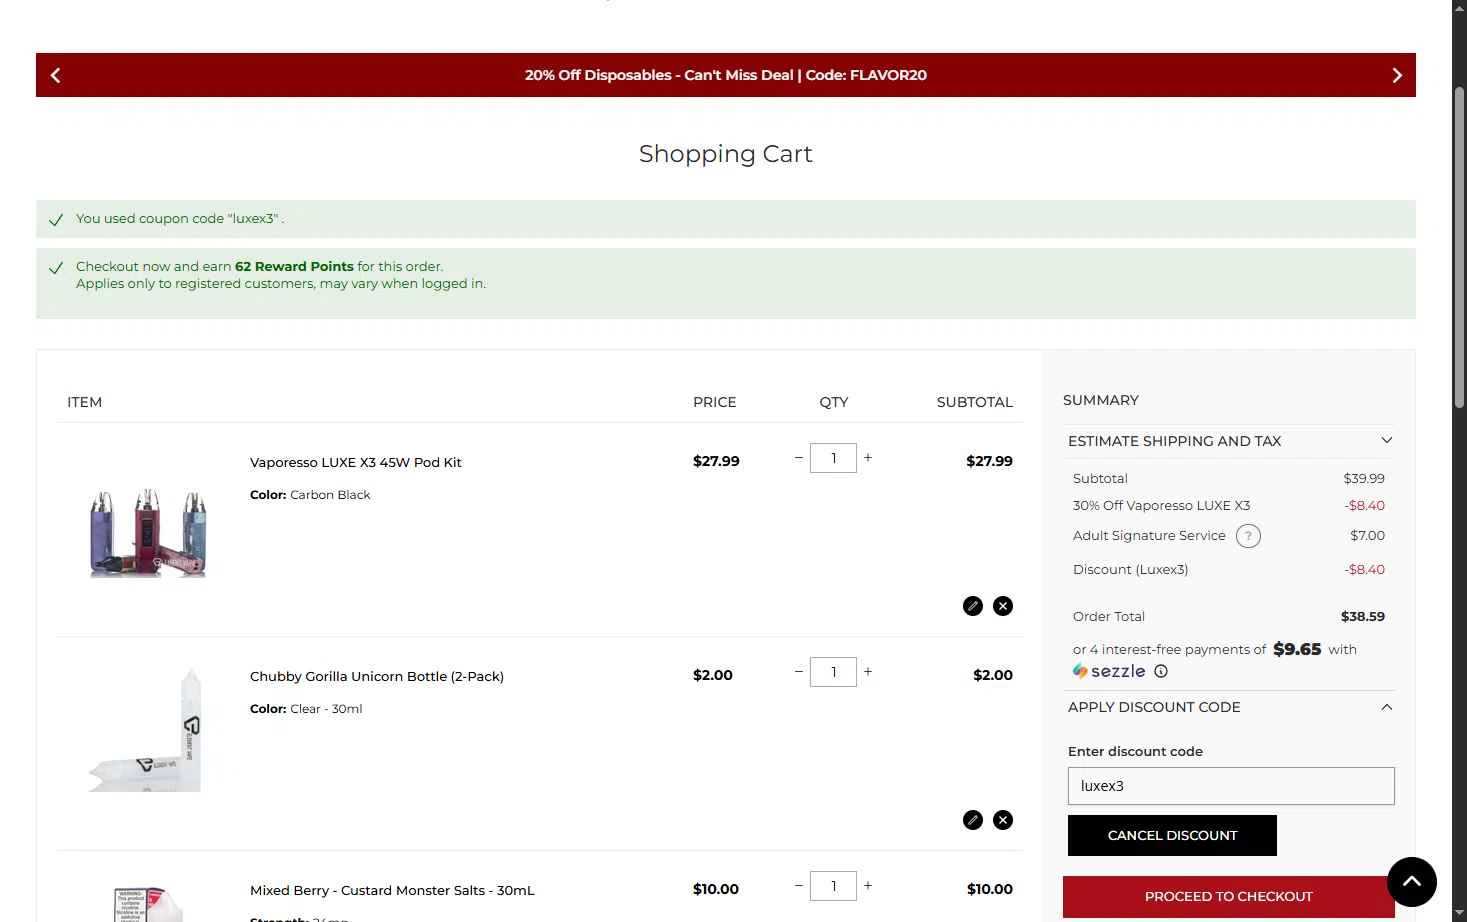Image resolution: width=1467 pixels, height=922 pixels.
Task: Click the Vaporesso LUXE X3 product thumbnail
Action: pos(148,533)
